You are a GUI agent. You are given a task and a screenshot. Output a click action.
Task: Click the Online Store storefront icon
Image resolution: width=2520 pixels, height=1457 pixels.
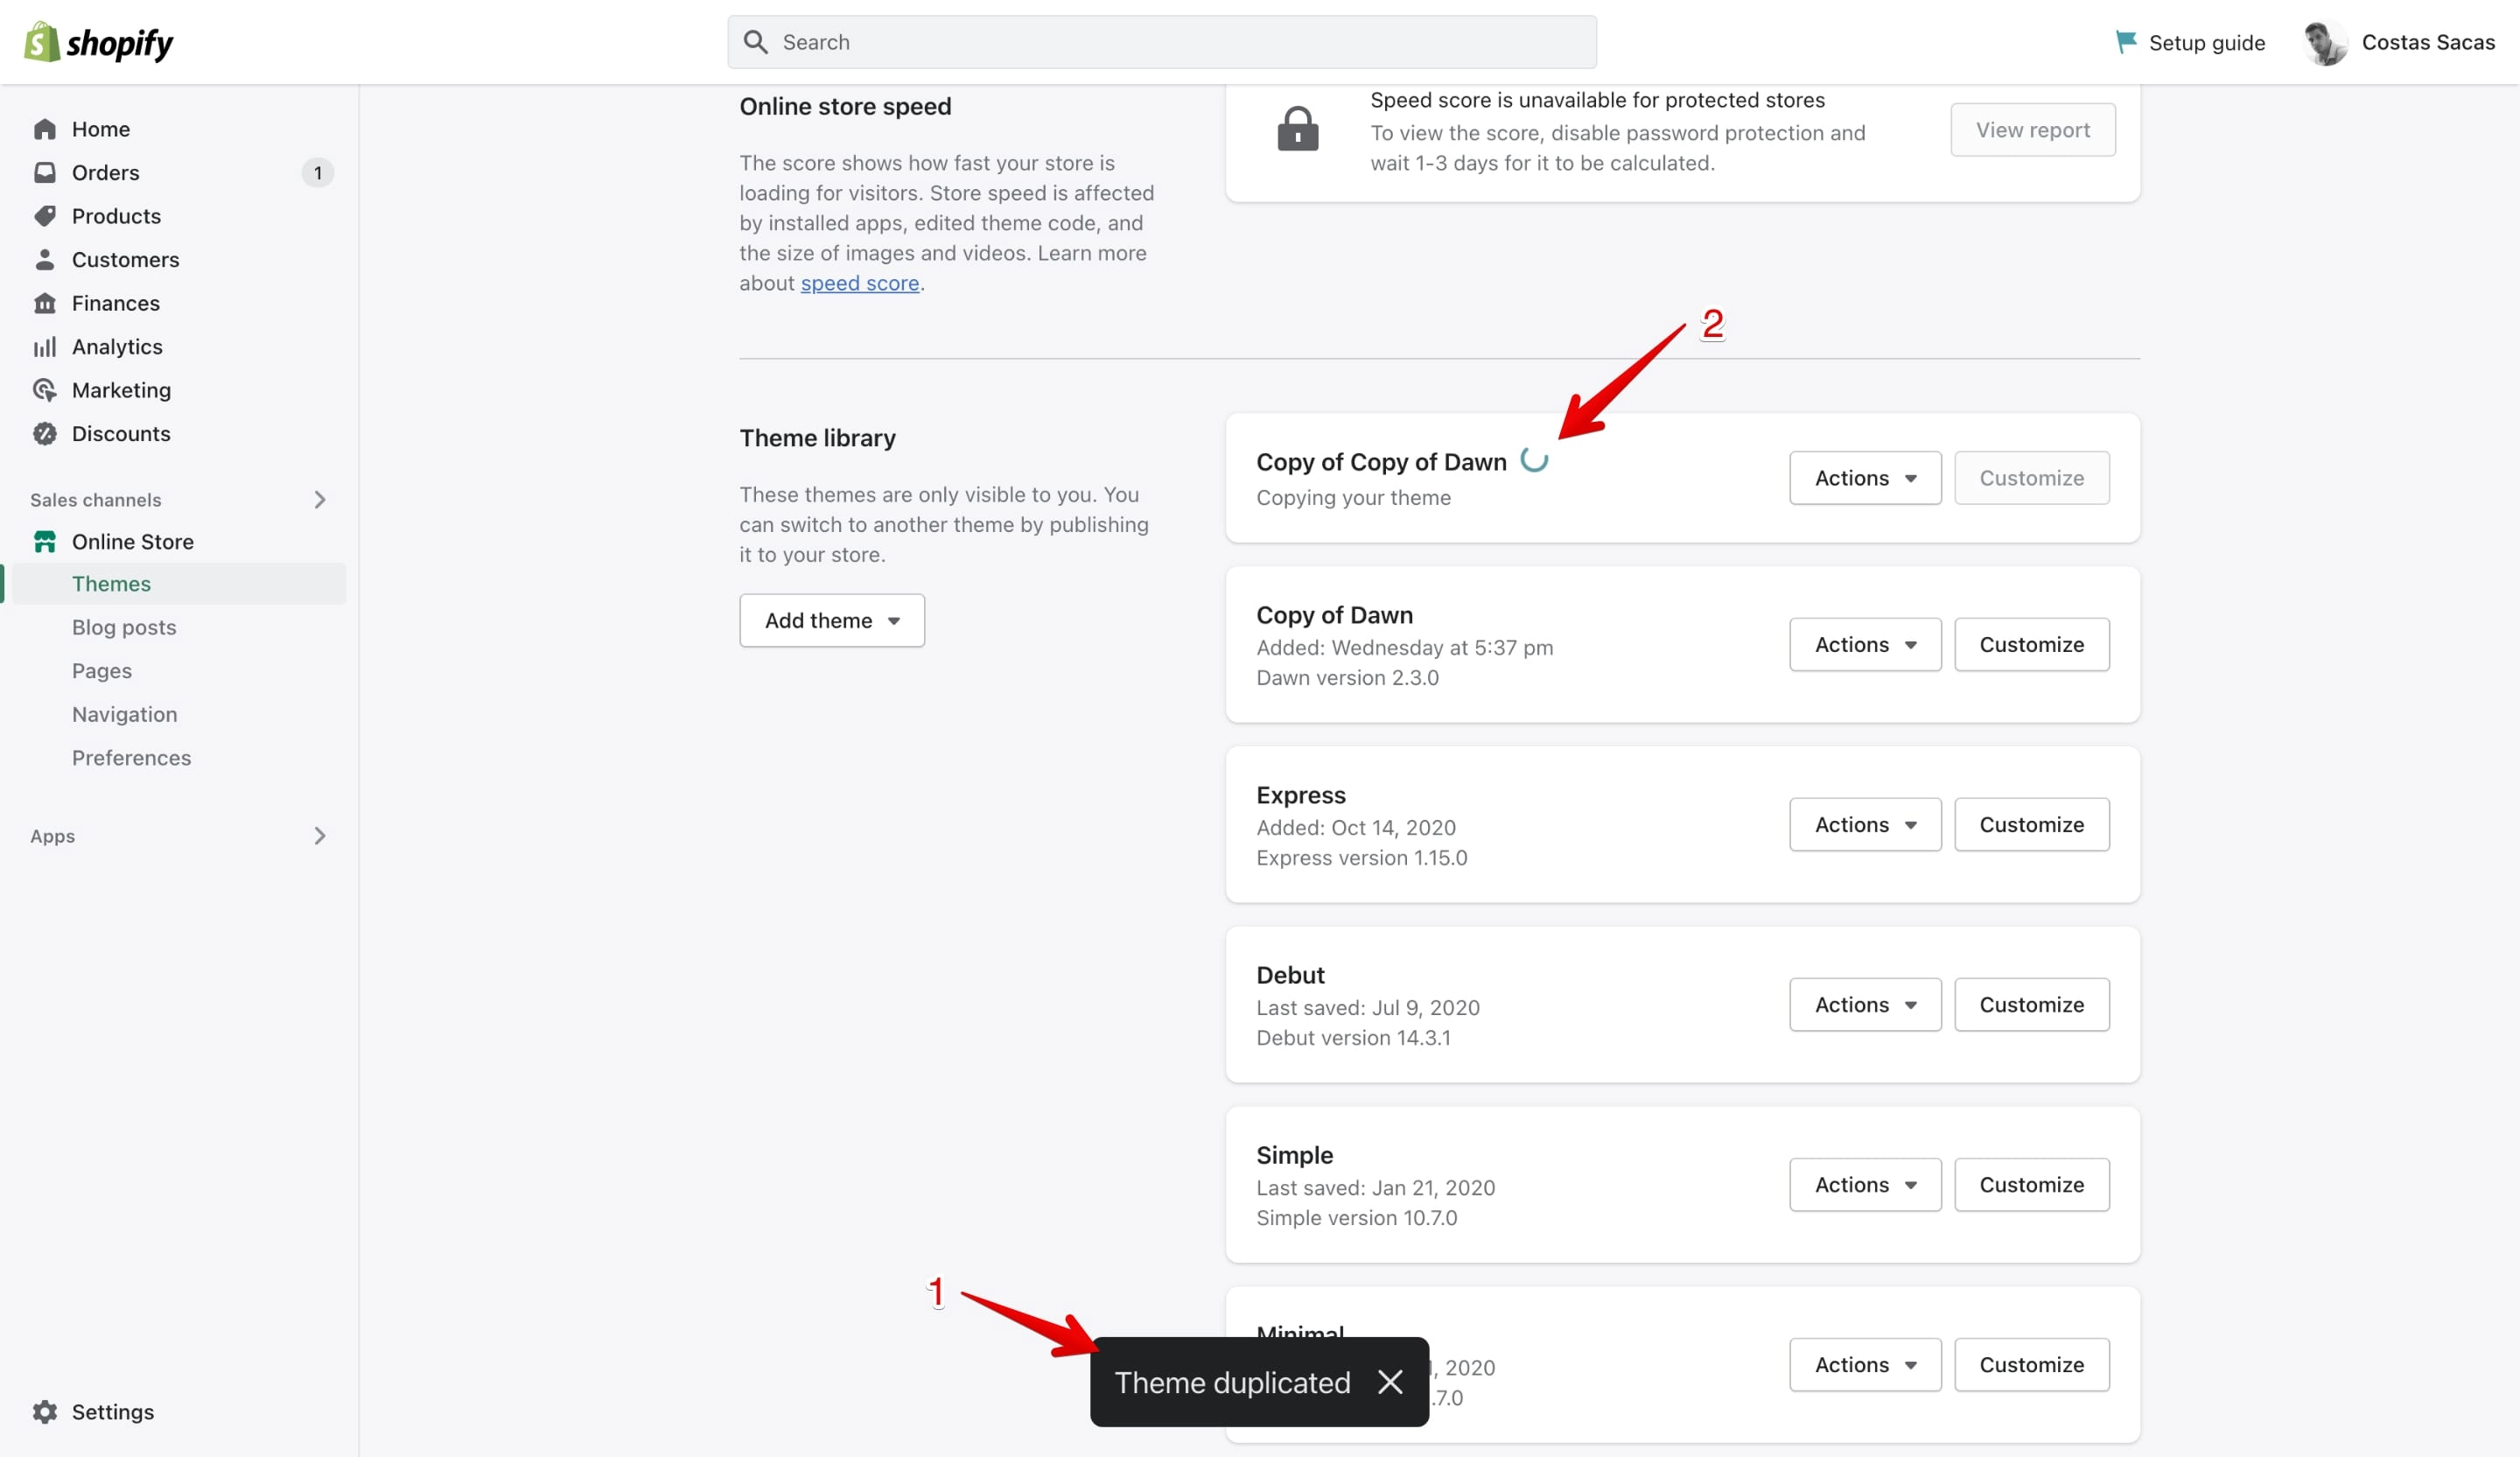point(44,541)
